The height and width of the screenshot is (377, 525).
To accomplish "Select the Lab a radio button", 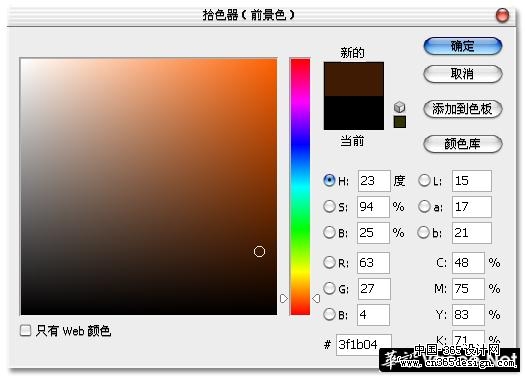I will (x=424, y=207).
